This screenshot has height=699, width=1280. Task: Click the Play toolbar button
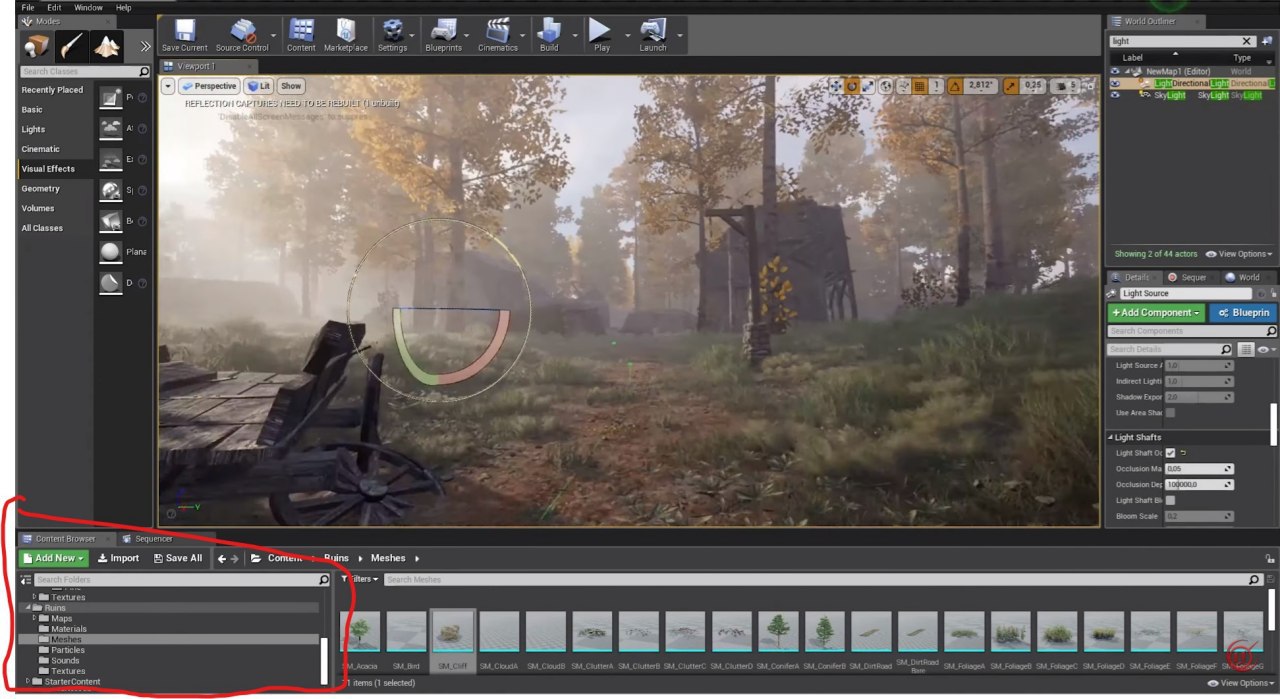pos(601,35)
